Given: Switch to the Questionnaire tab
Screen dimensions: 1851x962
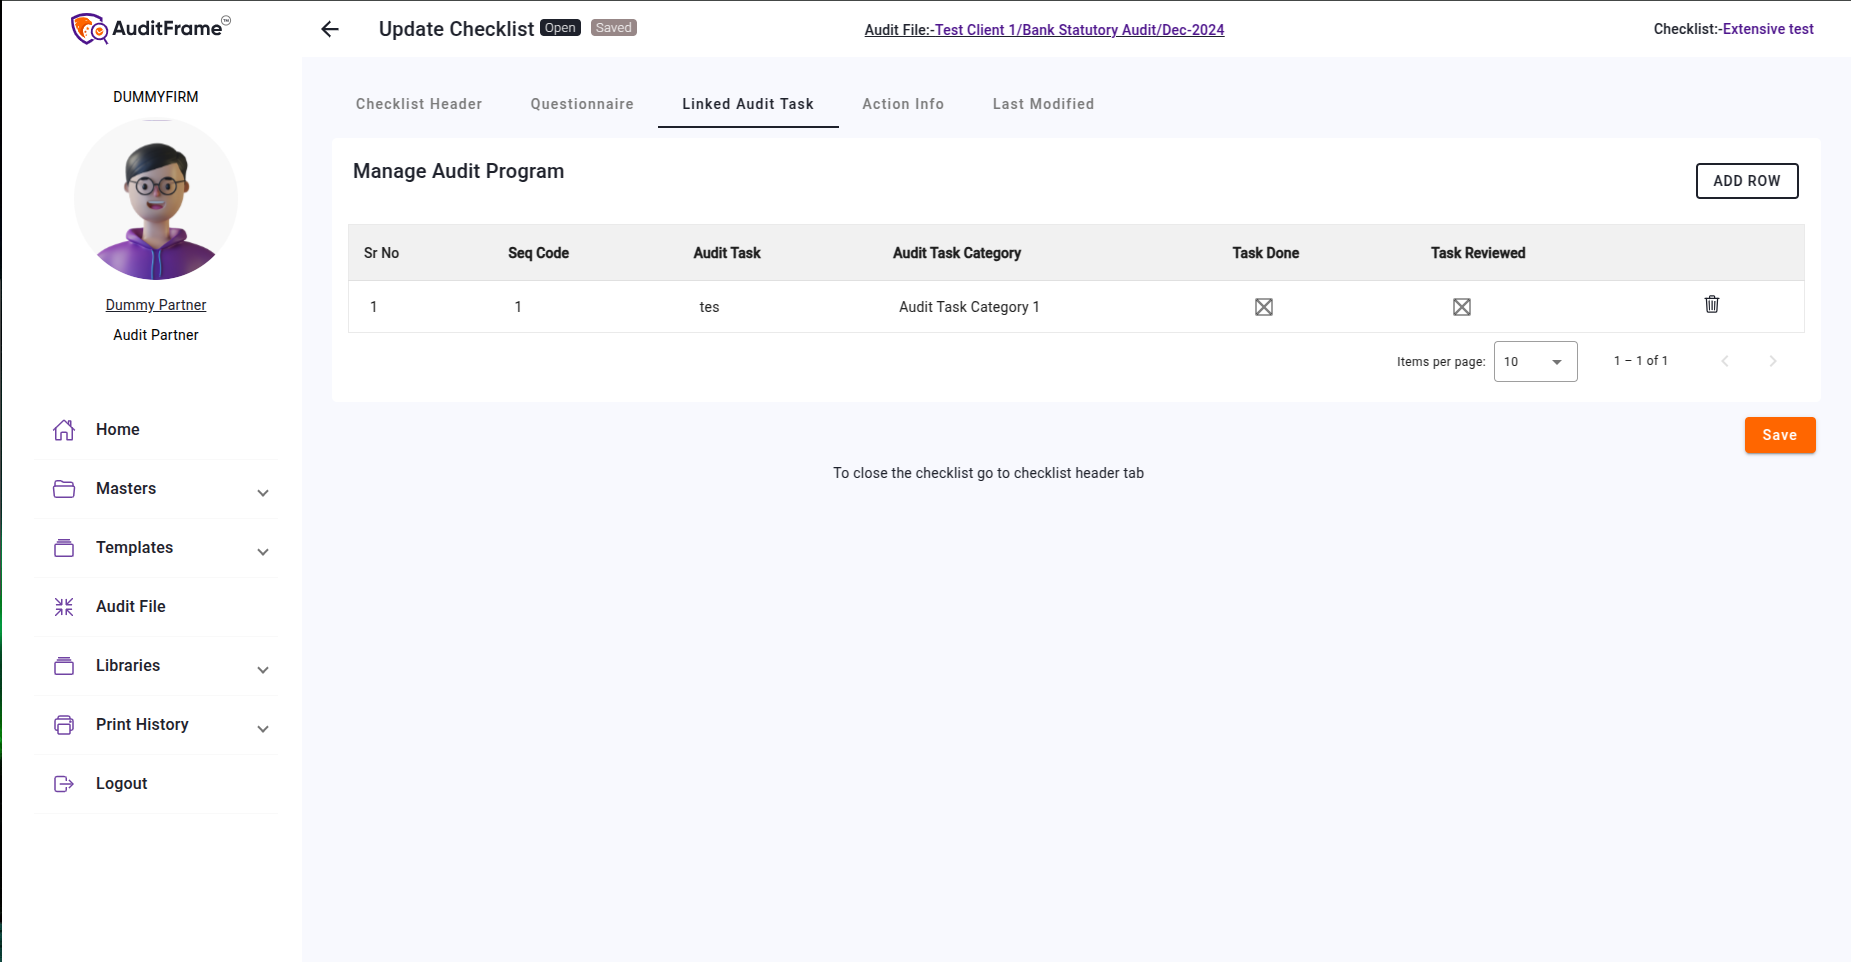Looking at the screenshot, I should 581,104.
